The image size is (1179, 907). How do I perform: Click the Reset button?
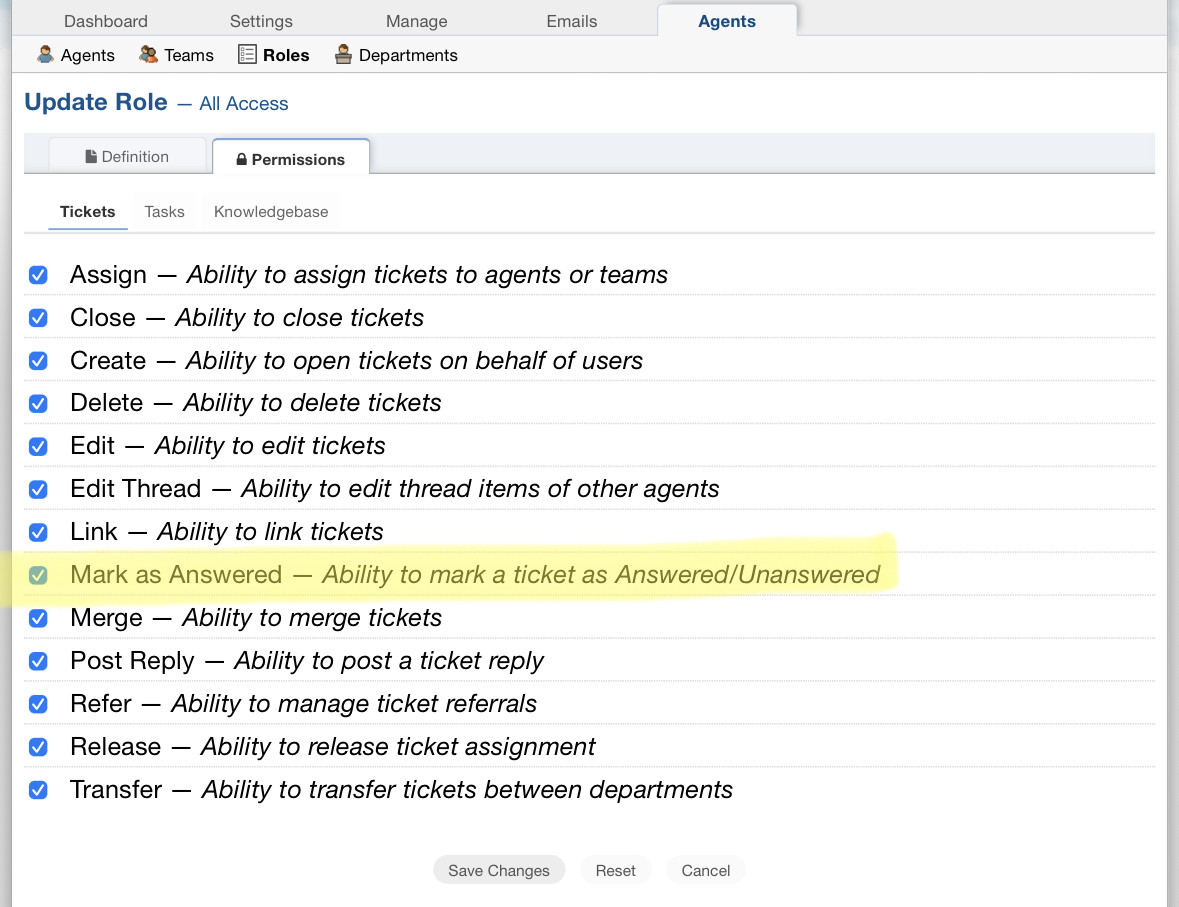coord(615,870)
